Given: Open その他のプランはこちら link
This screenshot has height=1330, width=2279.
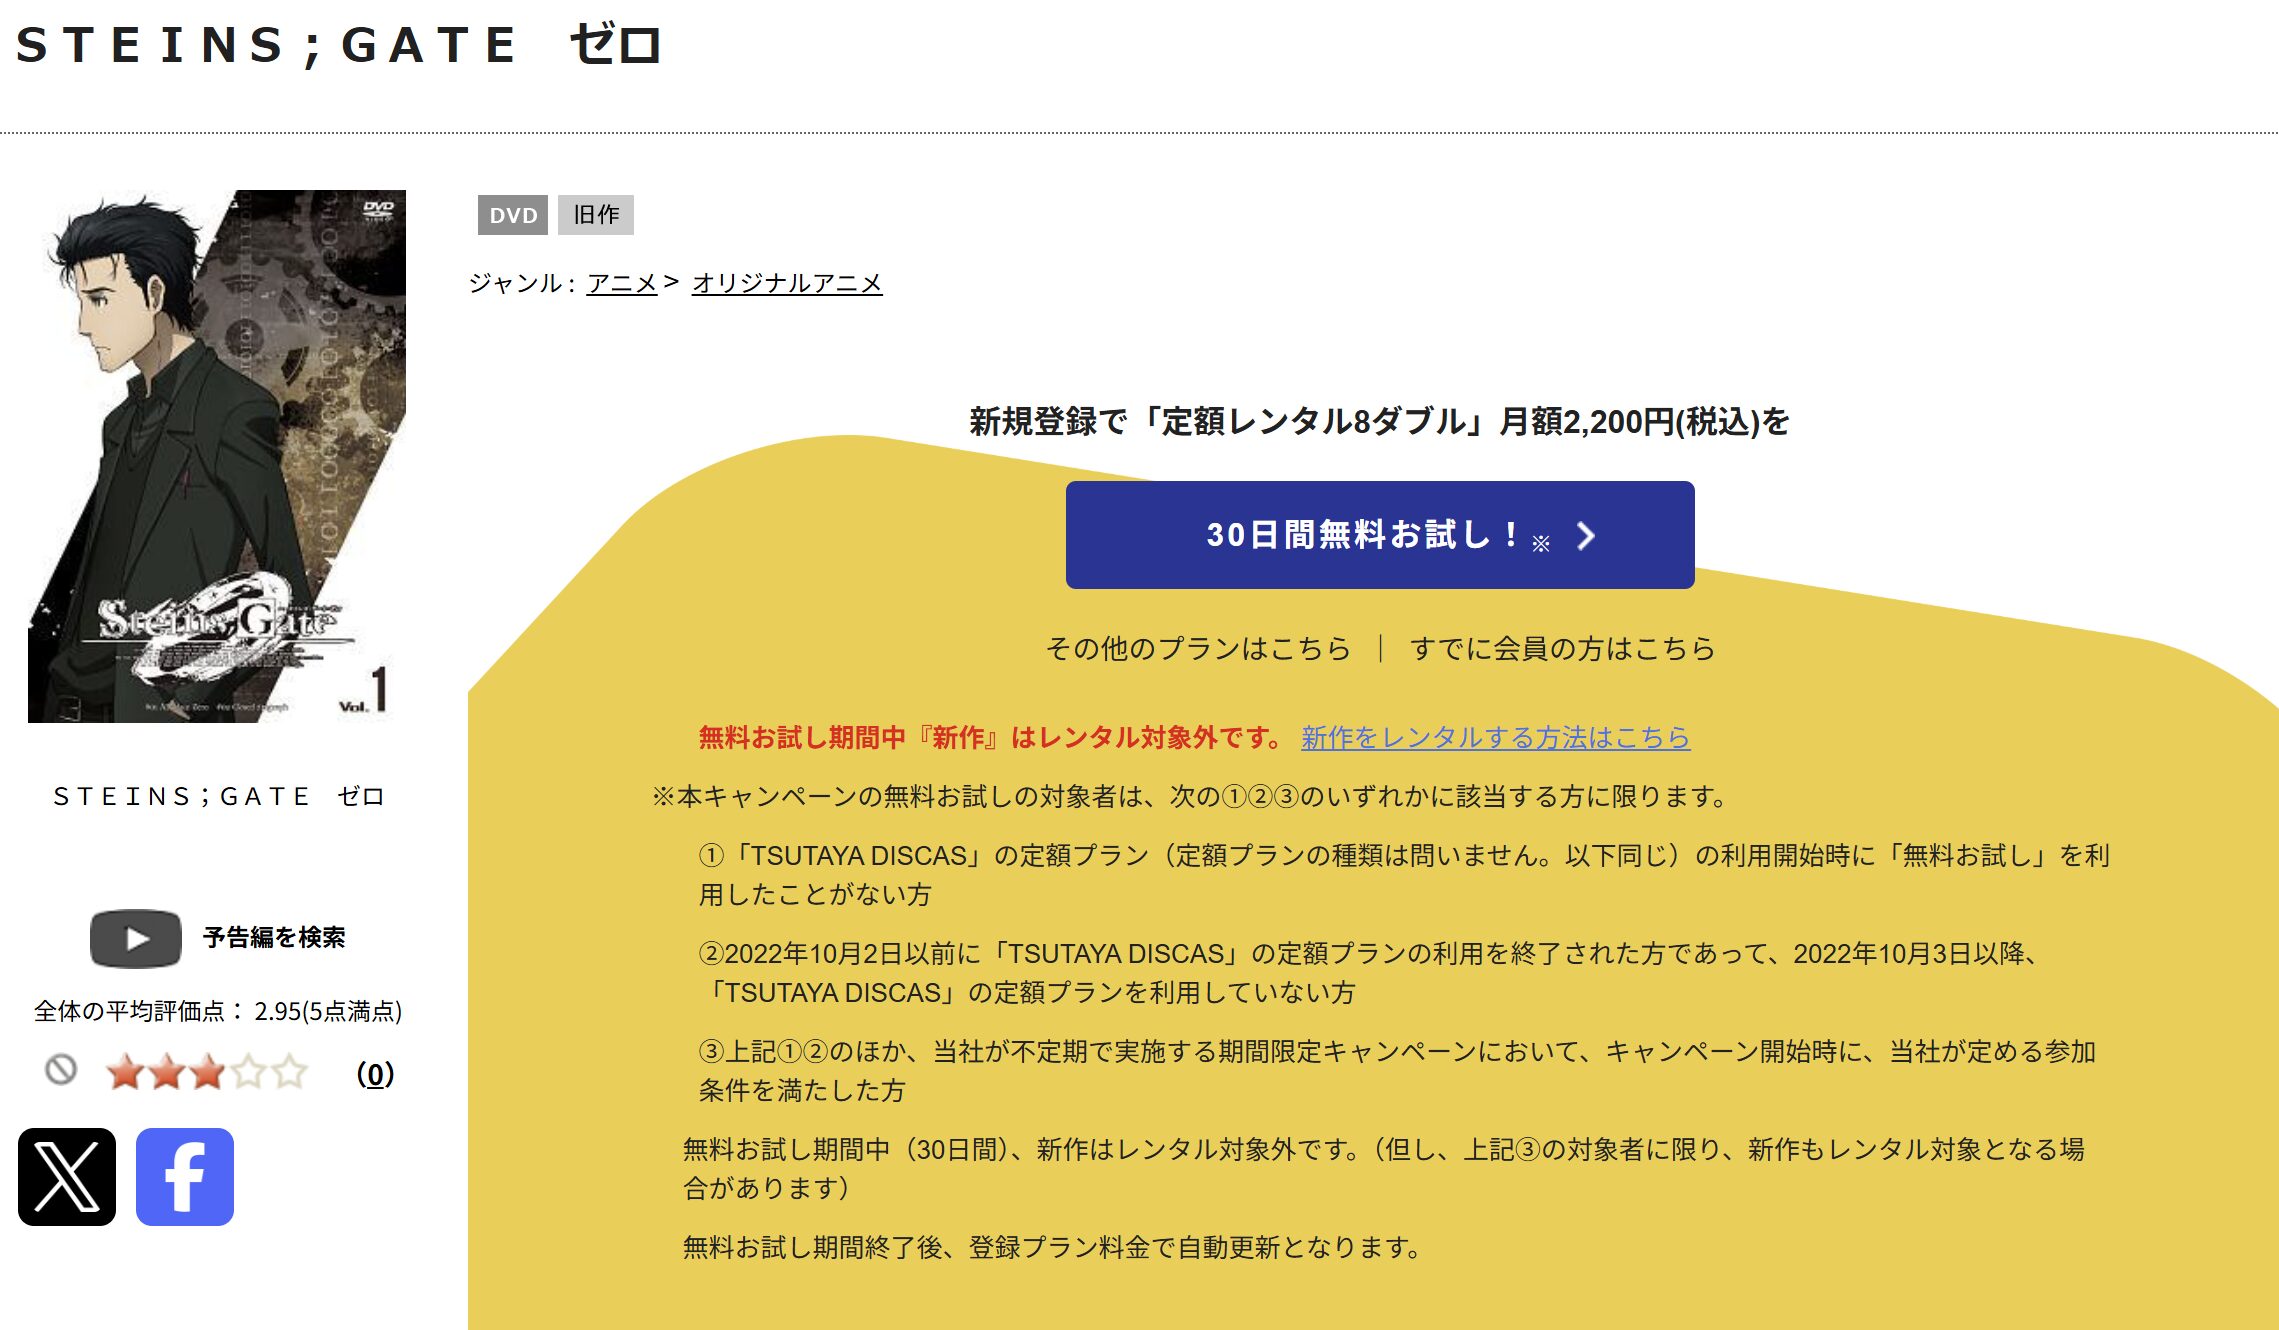Looking at the screenshot, I should [x=1198, y=649].
